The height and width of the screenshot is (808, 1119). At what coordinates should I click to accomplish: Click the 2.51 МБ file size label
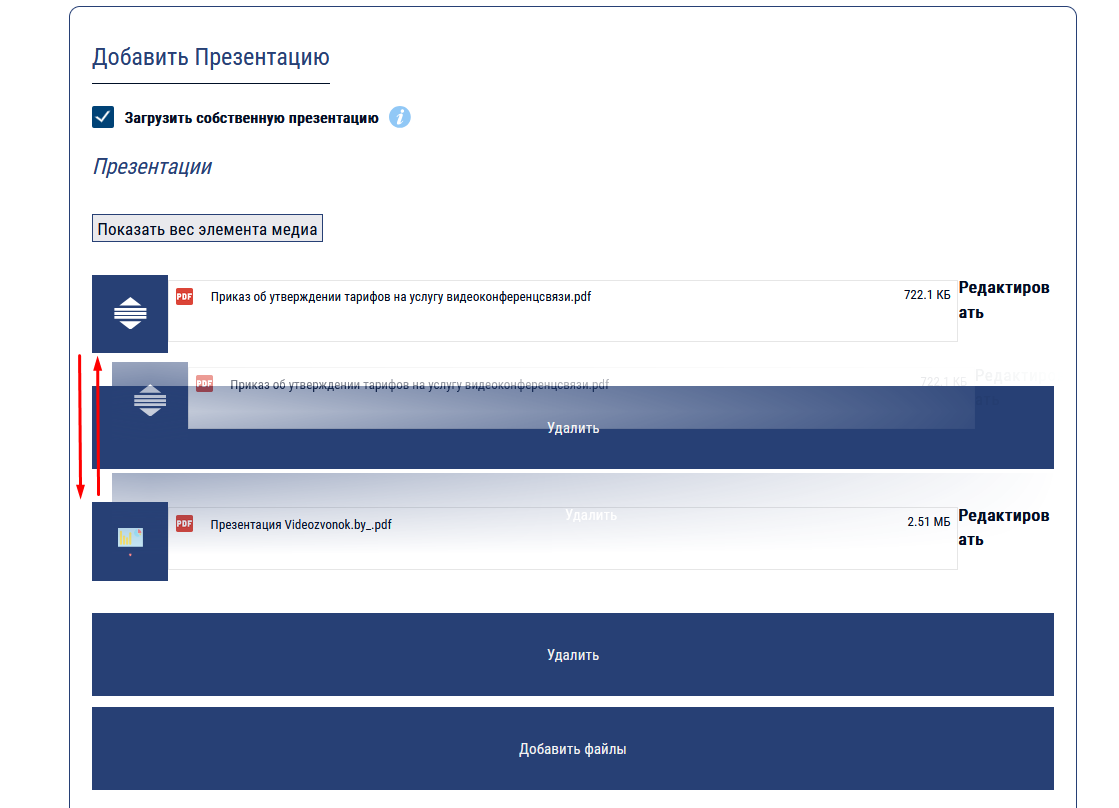[x=928, y=522]
